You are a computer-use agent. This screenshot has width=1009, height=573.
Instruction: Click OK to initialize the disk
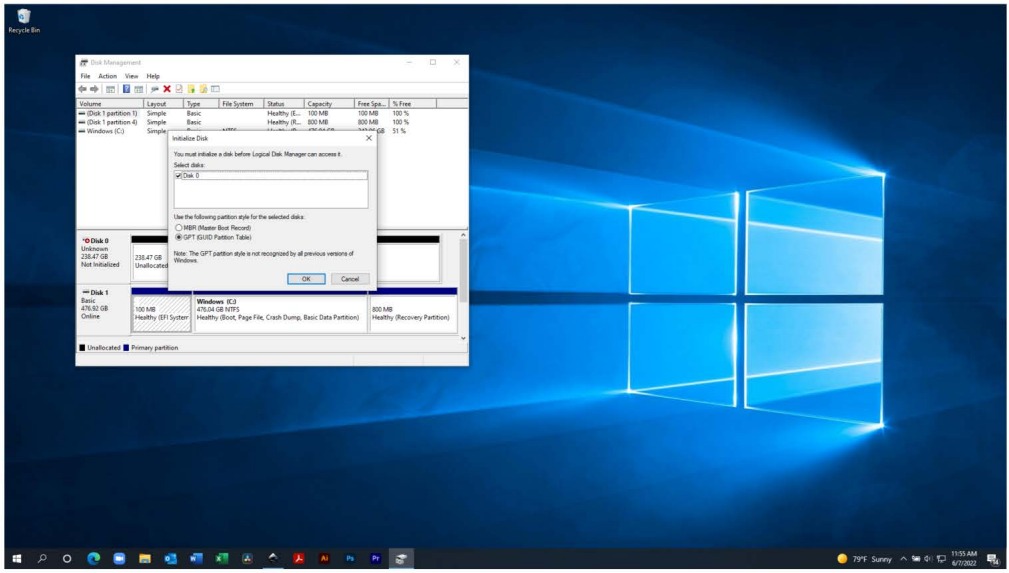point(306,279)
